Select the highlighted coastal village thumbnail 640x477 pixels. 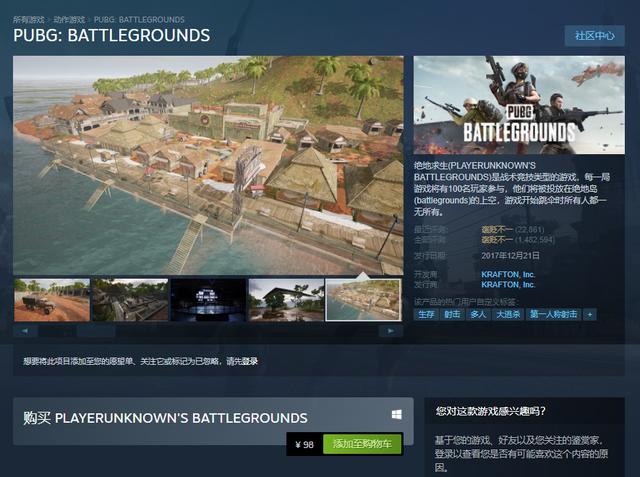click(x=363, y=300)
